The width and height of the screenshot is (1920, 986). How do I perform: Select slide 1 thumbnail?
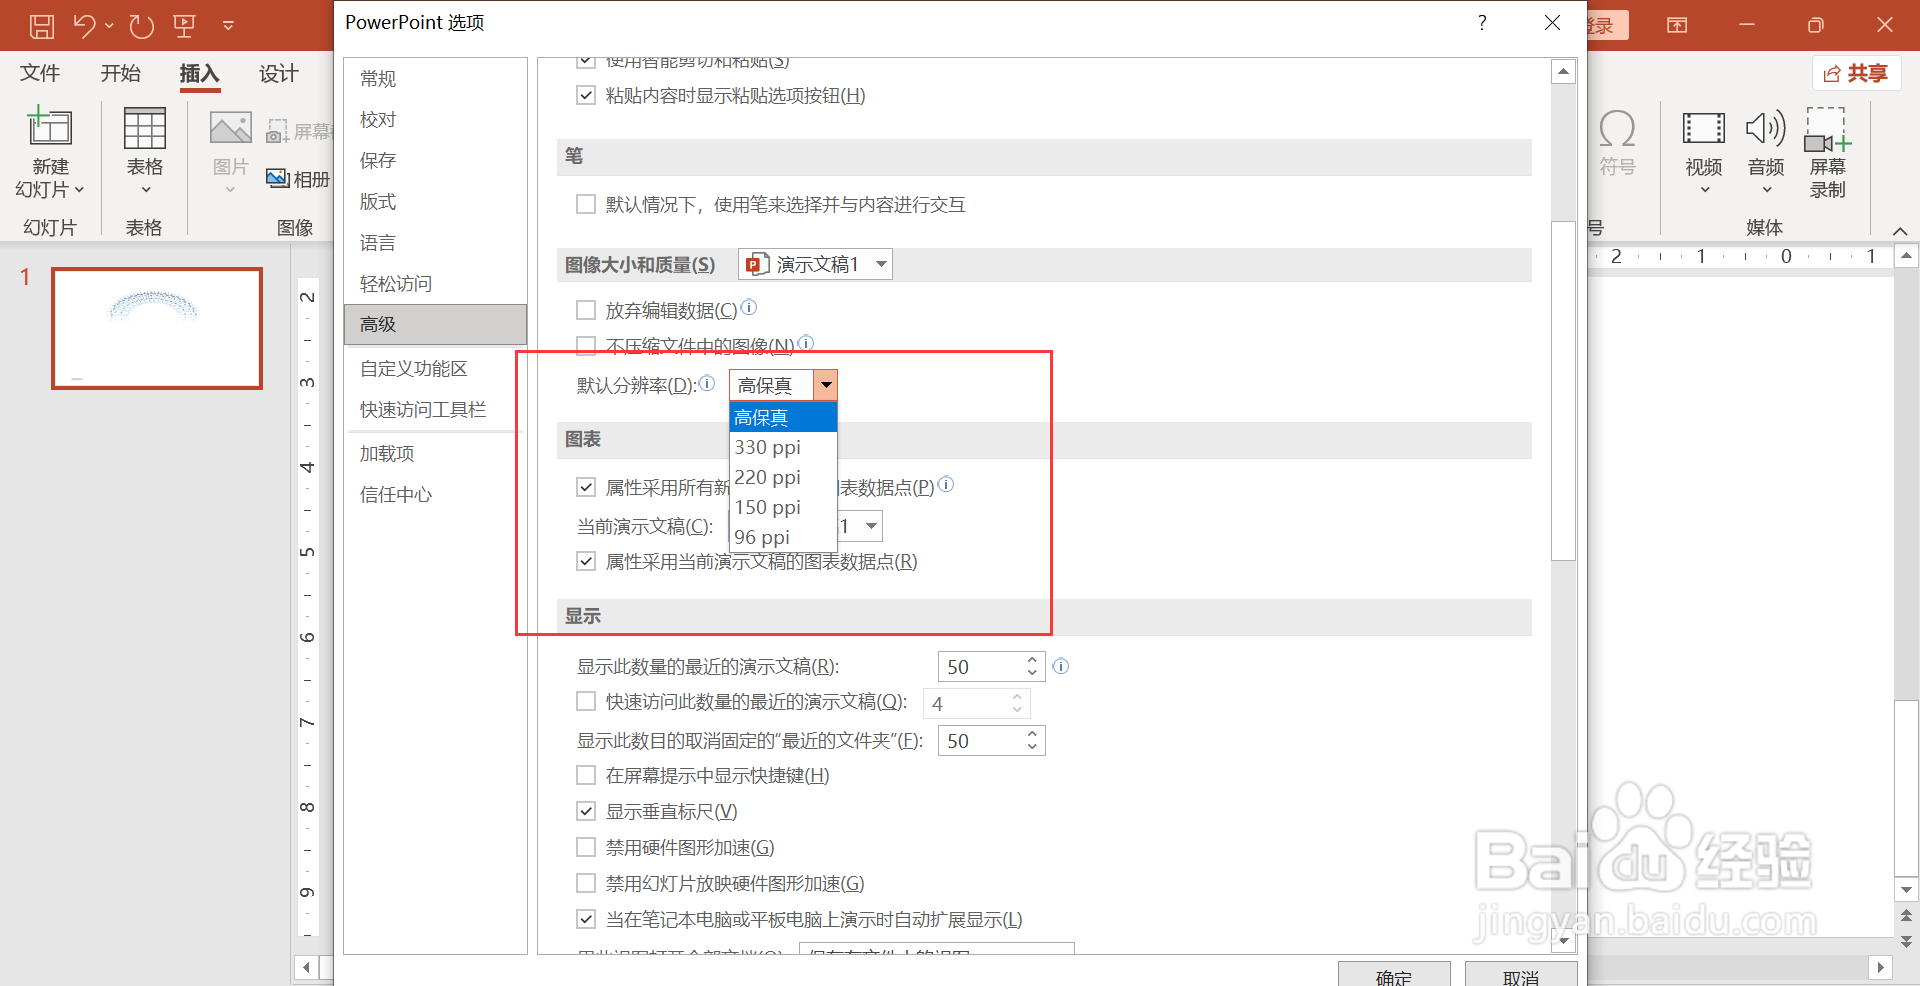pyautogui.click(x=157, y=328)
